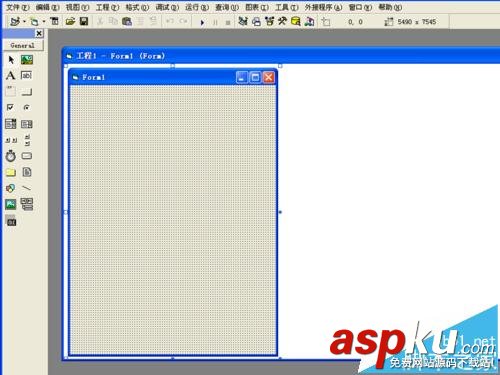Select the PictureBox control tool
This screenshot has width=500, height=375.
pos(27,60)
